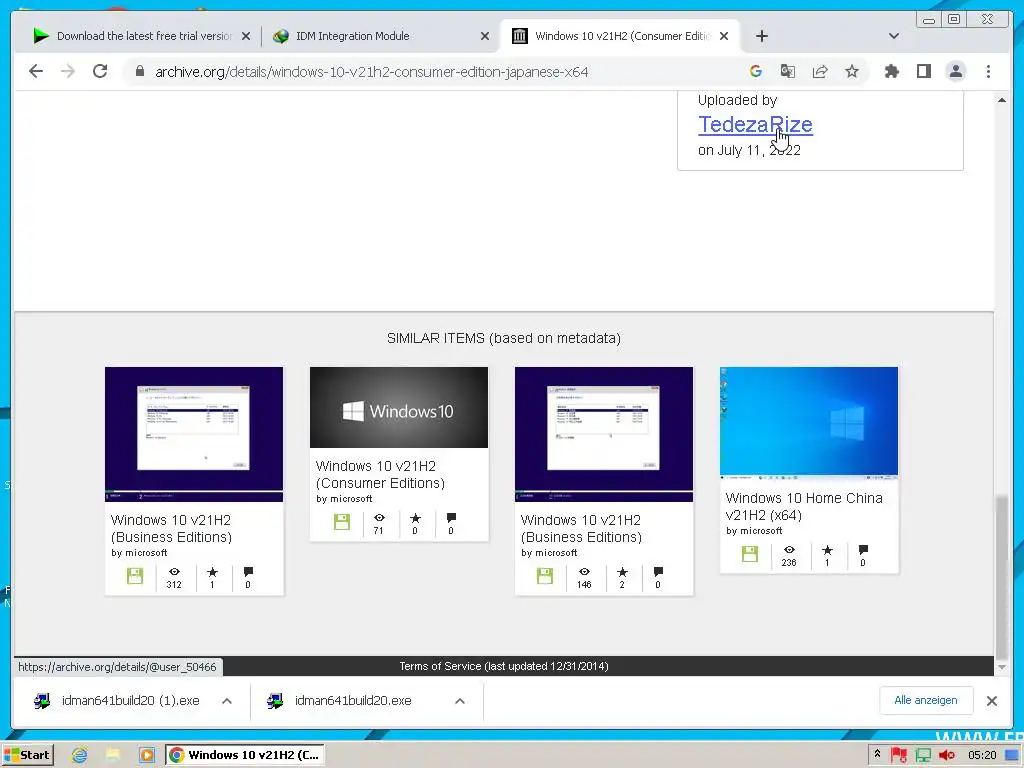Click the scrollbar down arrow

[x=1001, y=667]
